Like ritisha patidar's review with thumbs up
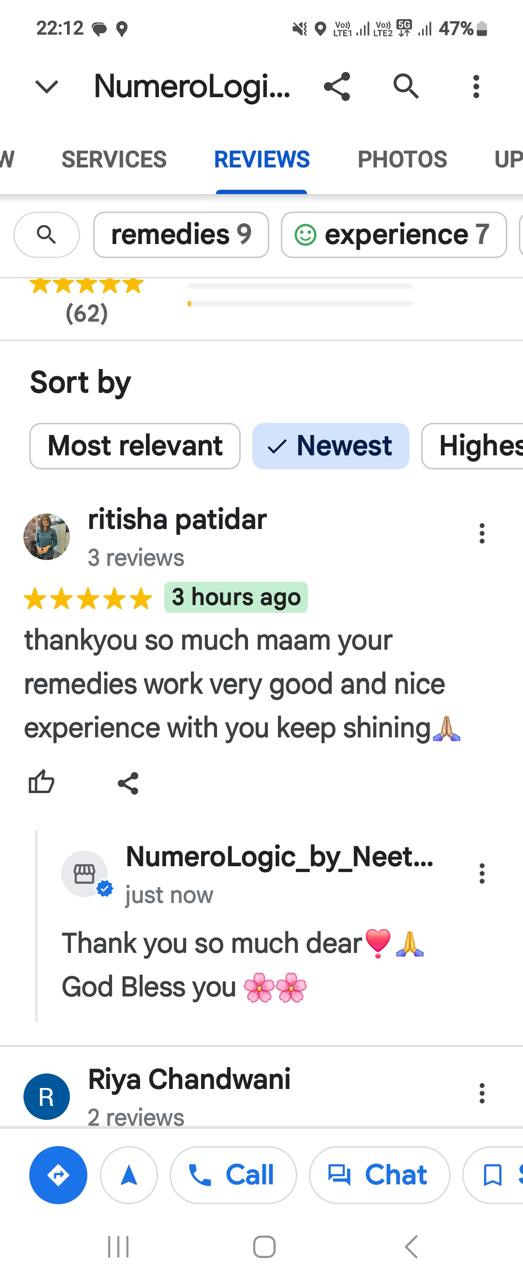The height and width of the screenshot is (1280, 523). click(41, 783)
